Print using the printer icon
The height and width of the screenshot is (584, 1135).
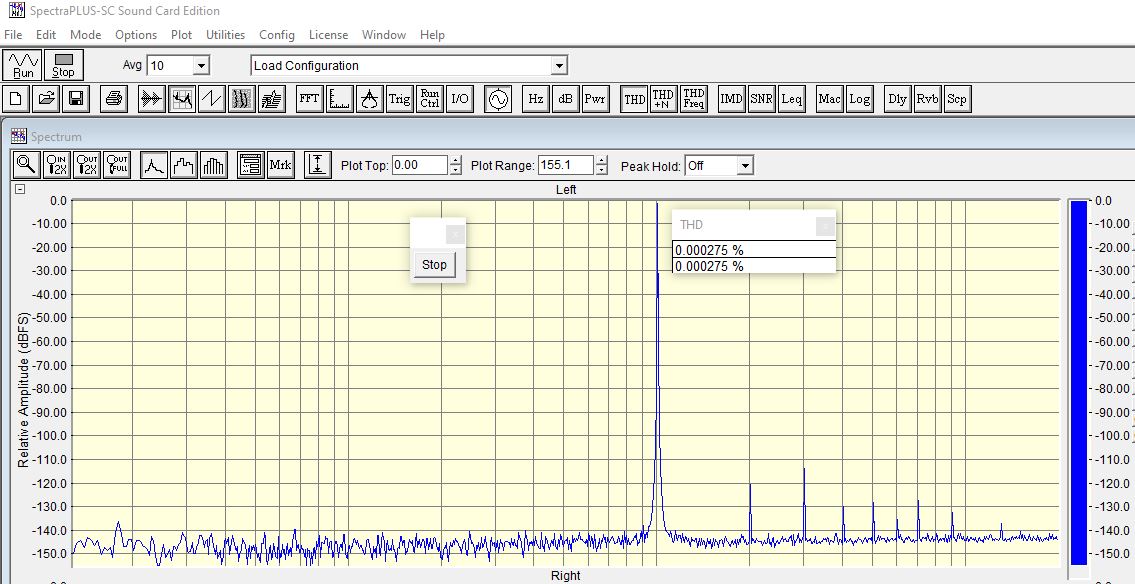pyautogui.click(x=114, y=98)
